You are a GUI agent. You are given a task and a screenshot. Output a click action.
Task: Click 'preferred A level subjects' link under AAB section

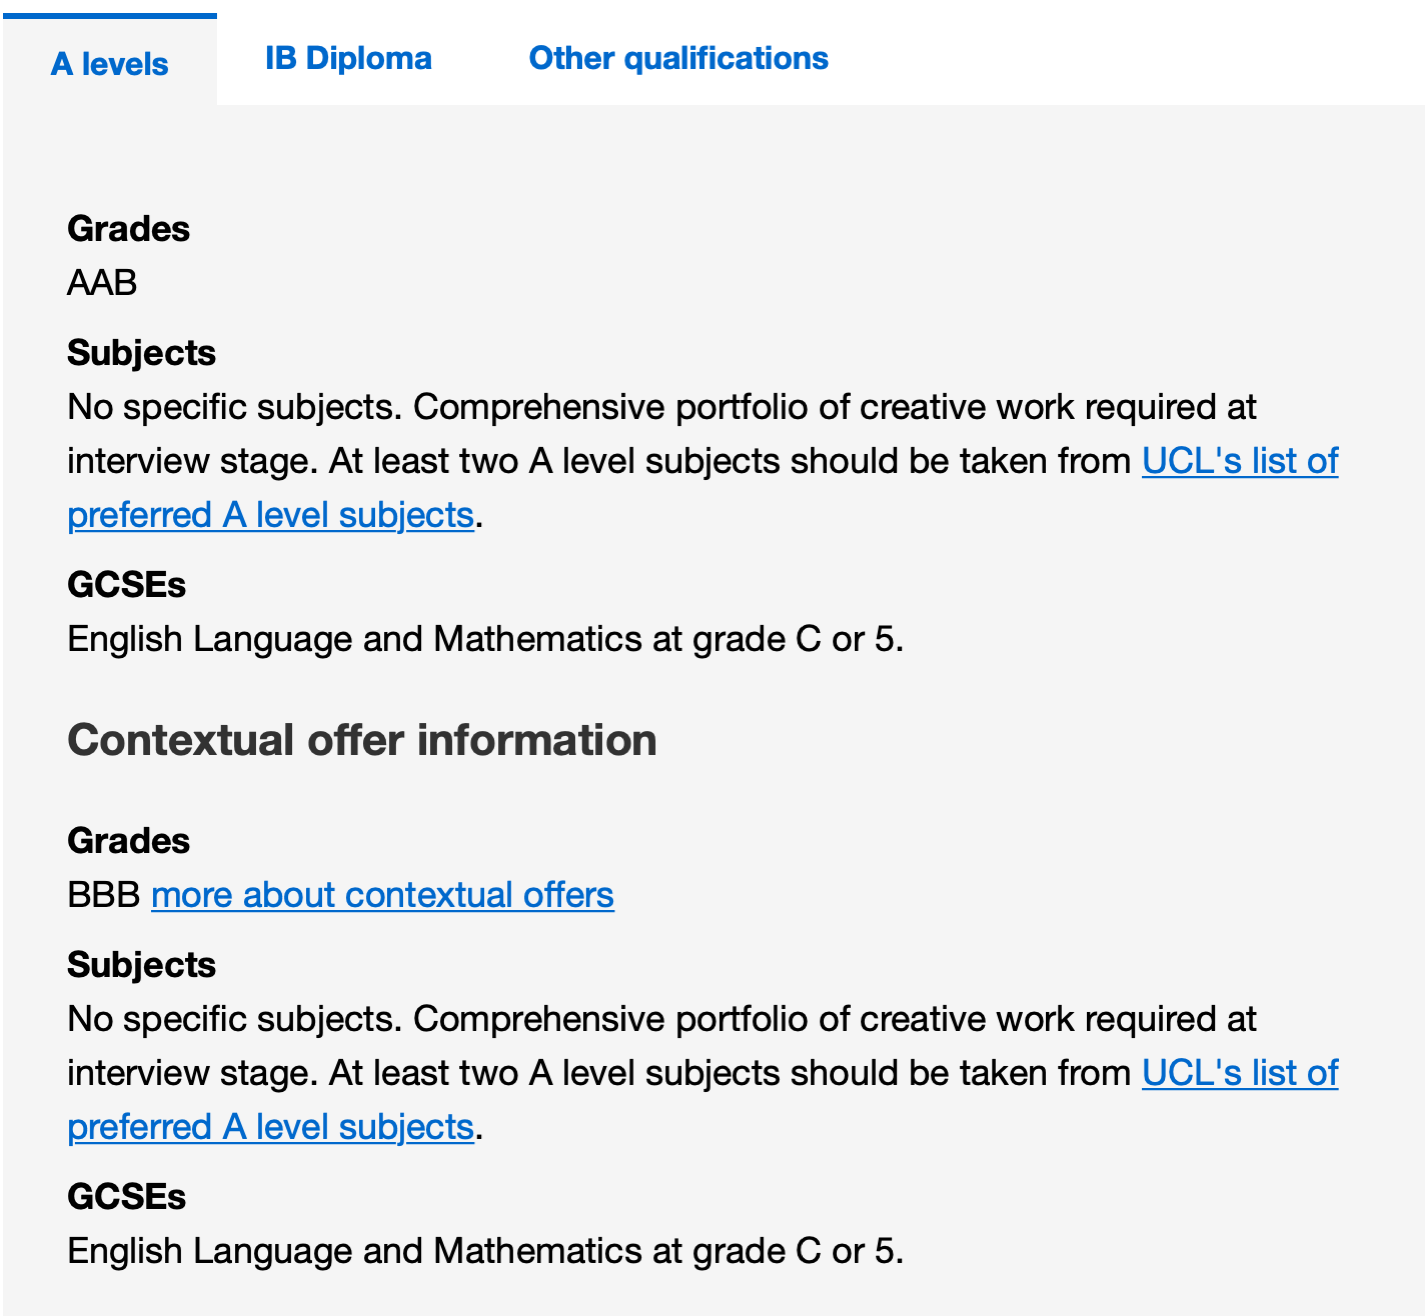270,515
